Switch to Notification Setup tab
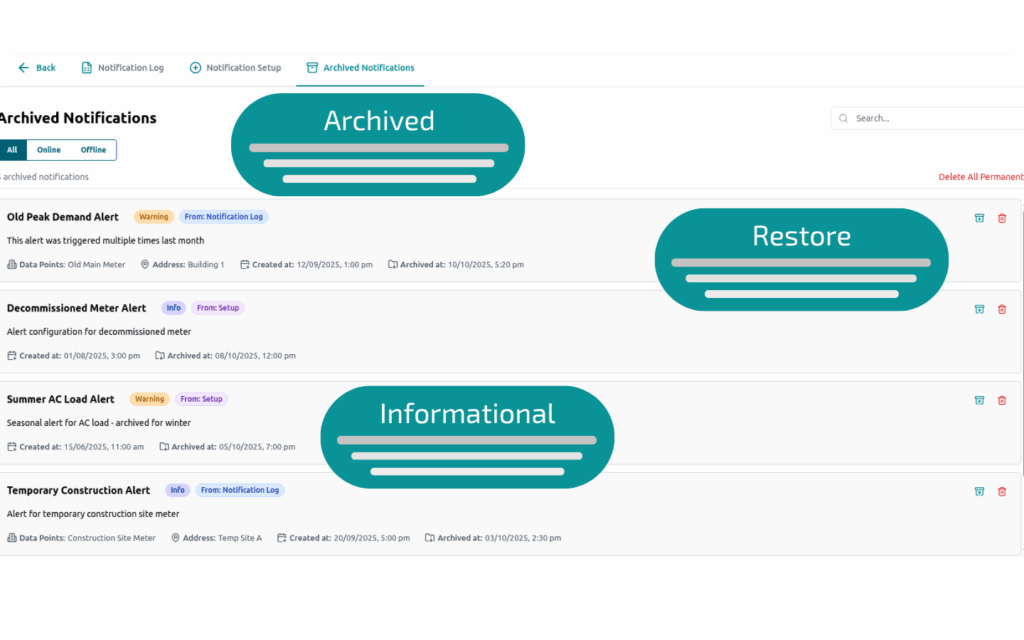Image resolution: width=1024 pixels, height=640 pixels. pos(235,68)
